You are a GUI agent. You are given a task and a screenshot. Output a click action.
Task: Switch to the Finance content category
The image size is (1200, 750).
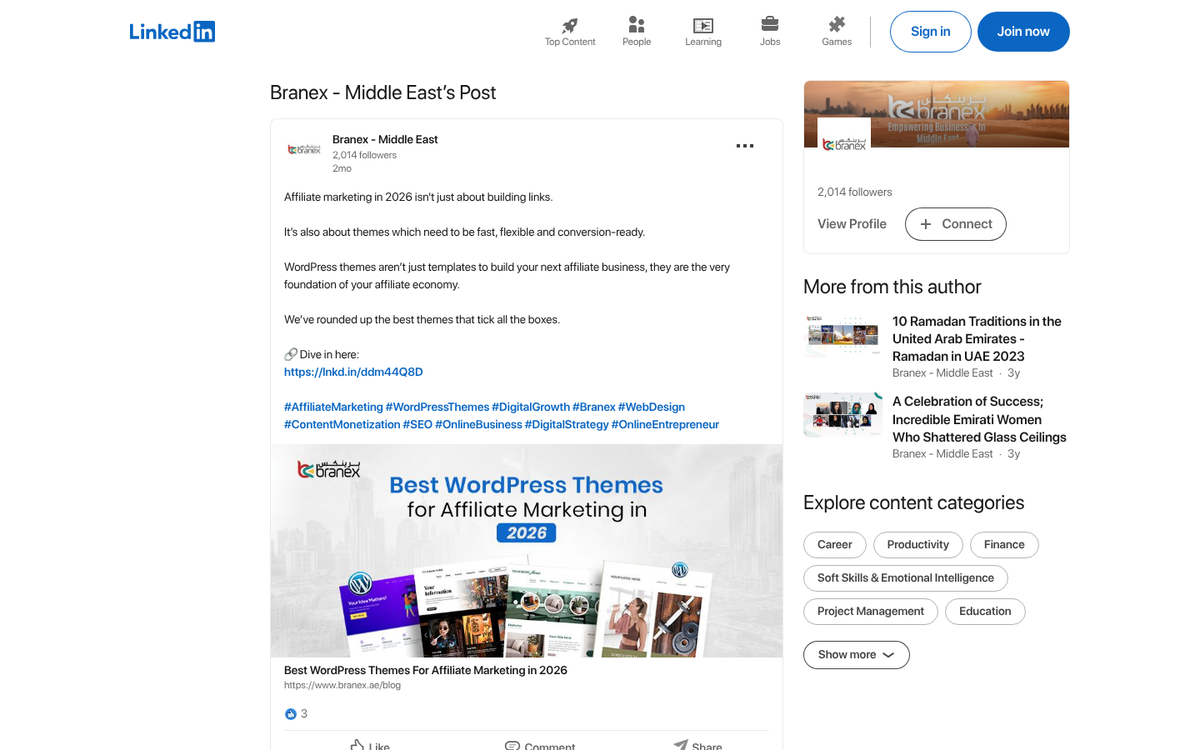(1004, 544)
